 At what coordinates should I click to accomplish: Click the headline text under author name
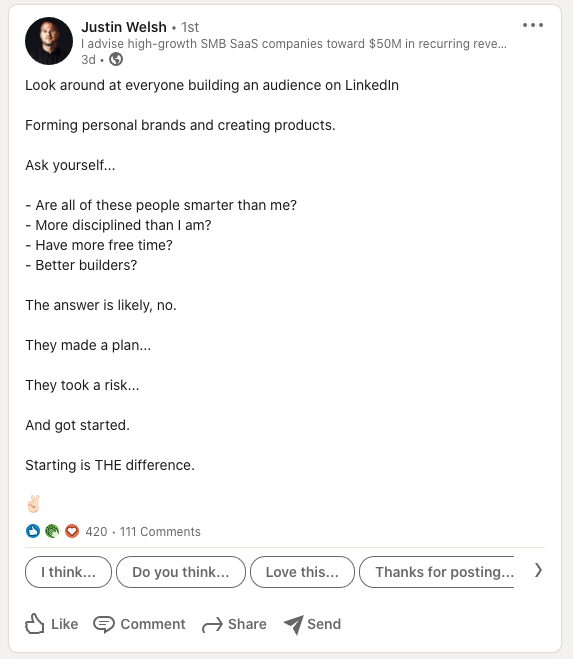(294, 44)
